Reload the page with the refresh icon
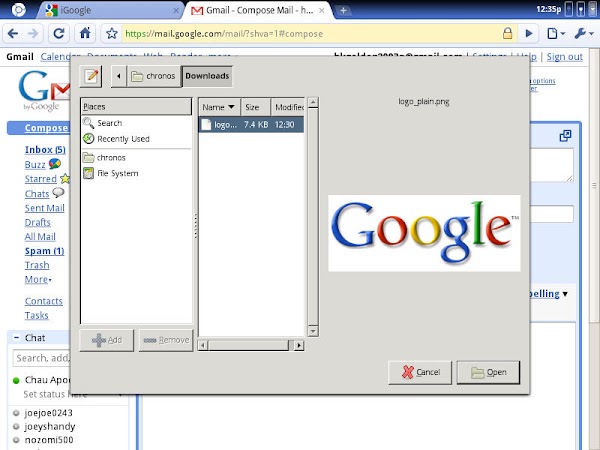Viewport: 600px width, 450px height. (x=59, y=34)
